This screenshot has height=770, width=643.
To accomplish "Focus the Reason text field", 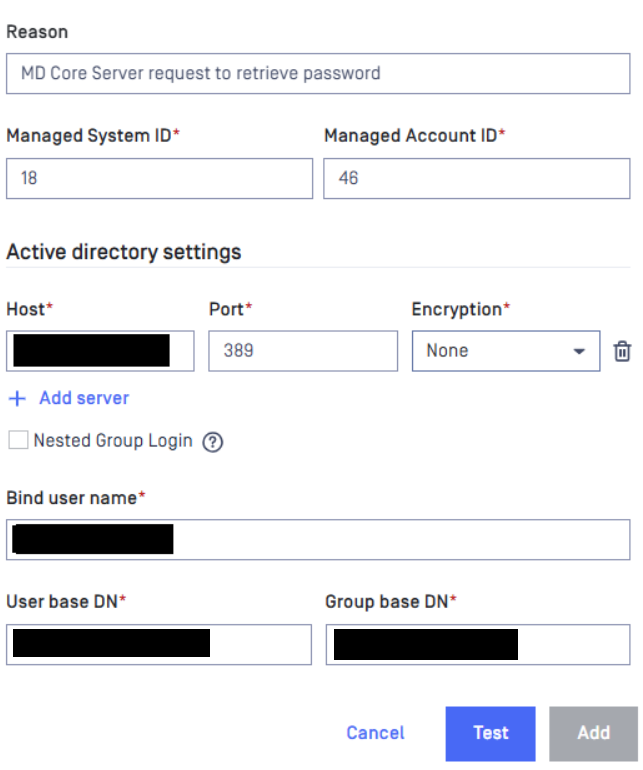I will [318, 73].
